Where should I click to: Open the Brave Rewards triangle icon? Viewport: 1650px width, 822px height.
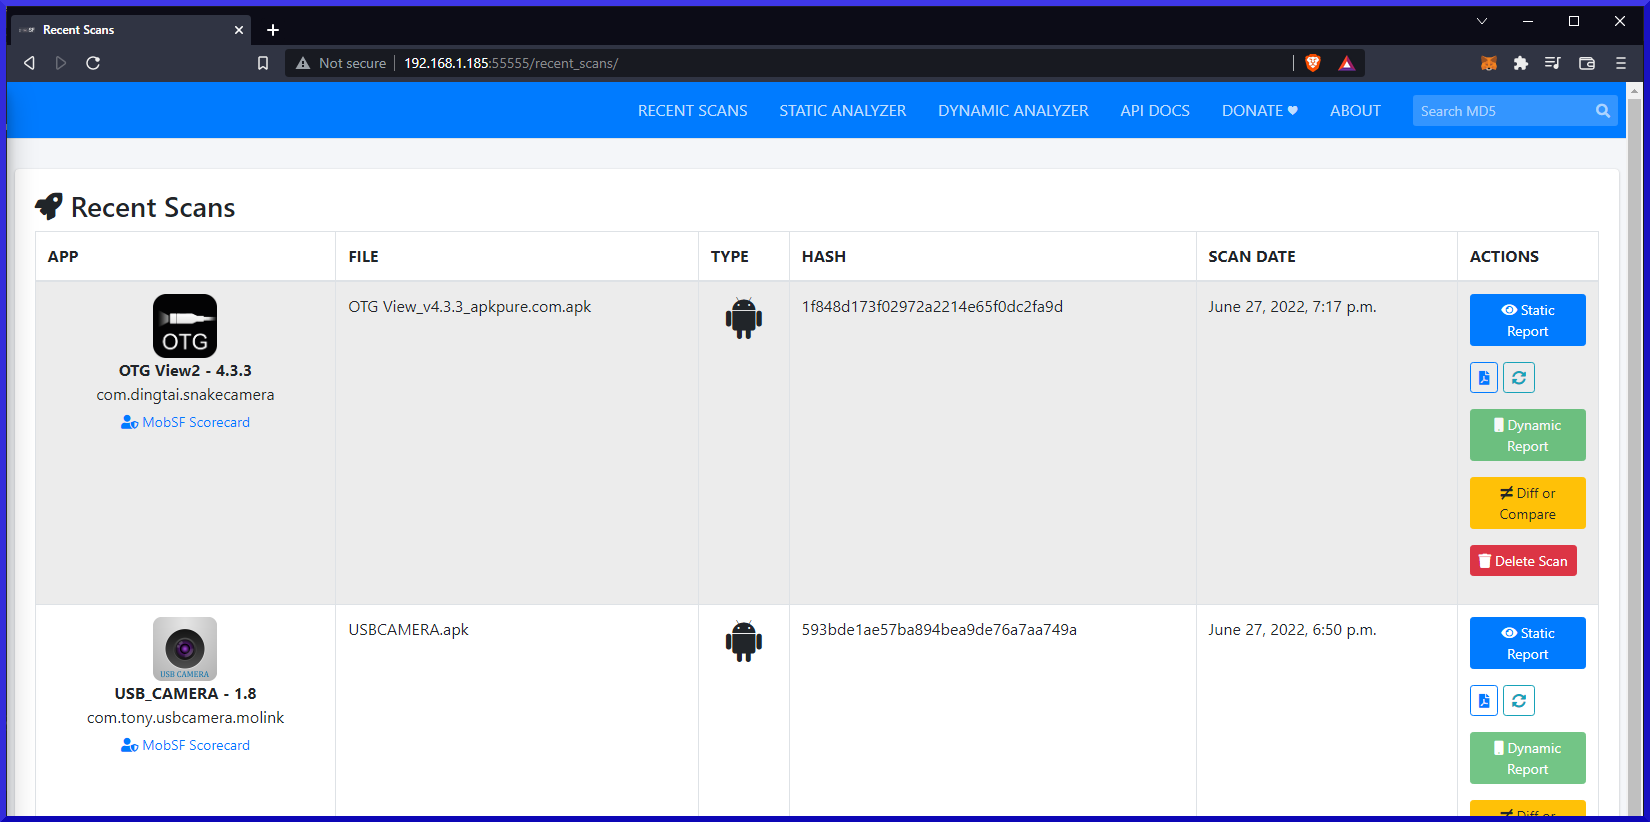pos(1346,63)
